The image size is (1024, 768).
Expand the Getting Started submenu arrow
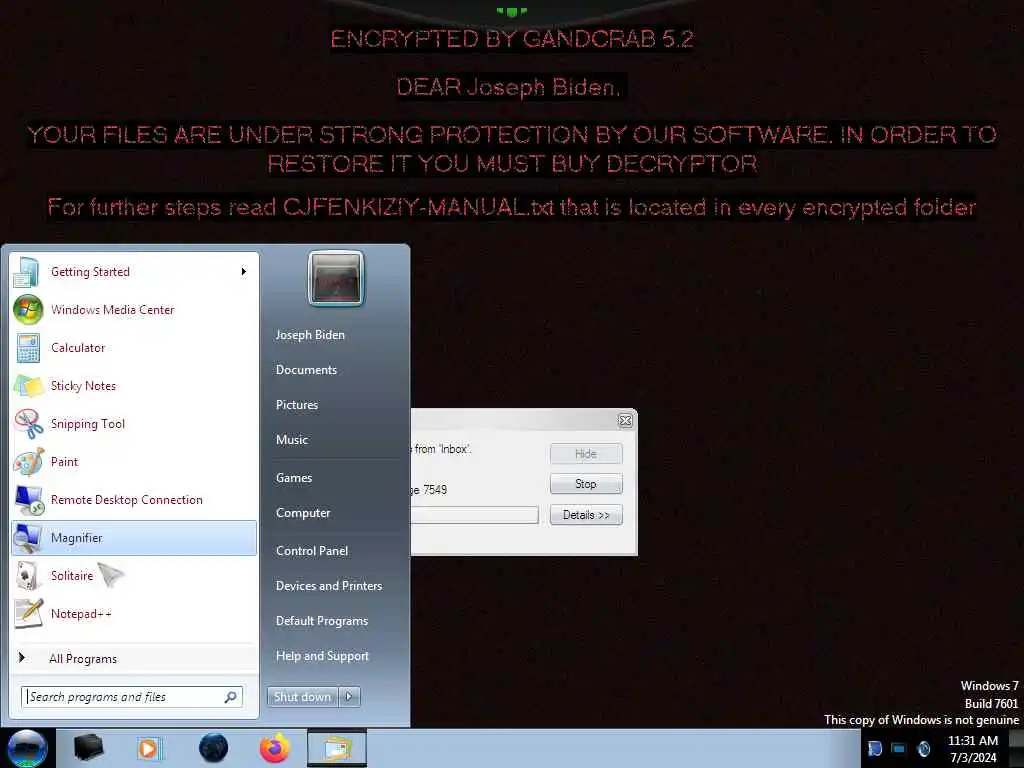(x=244, y=272)
